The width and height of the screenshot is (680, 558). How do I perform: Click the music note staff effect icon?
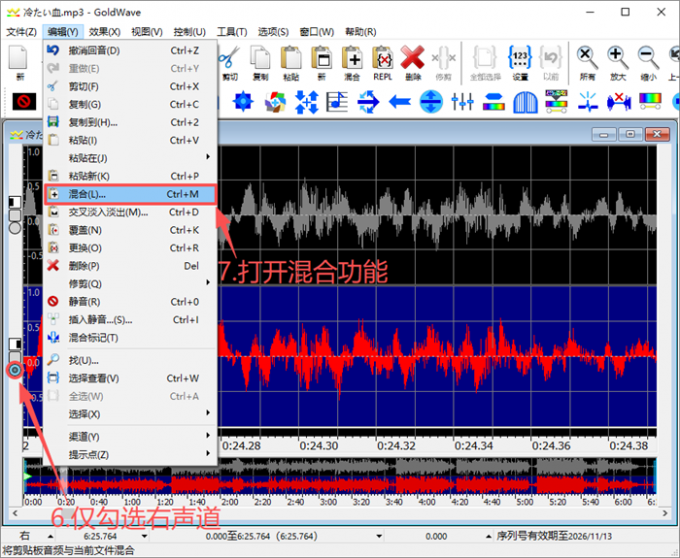click(337, 102)
